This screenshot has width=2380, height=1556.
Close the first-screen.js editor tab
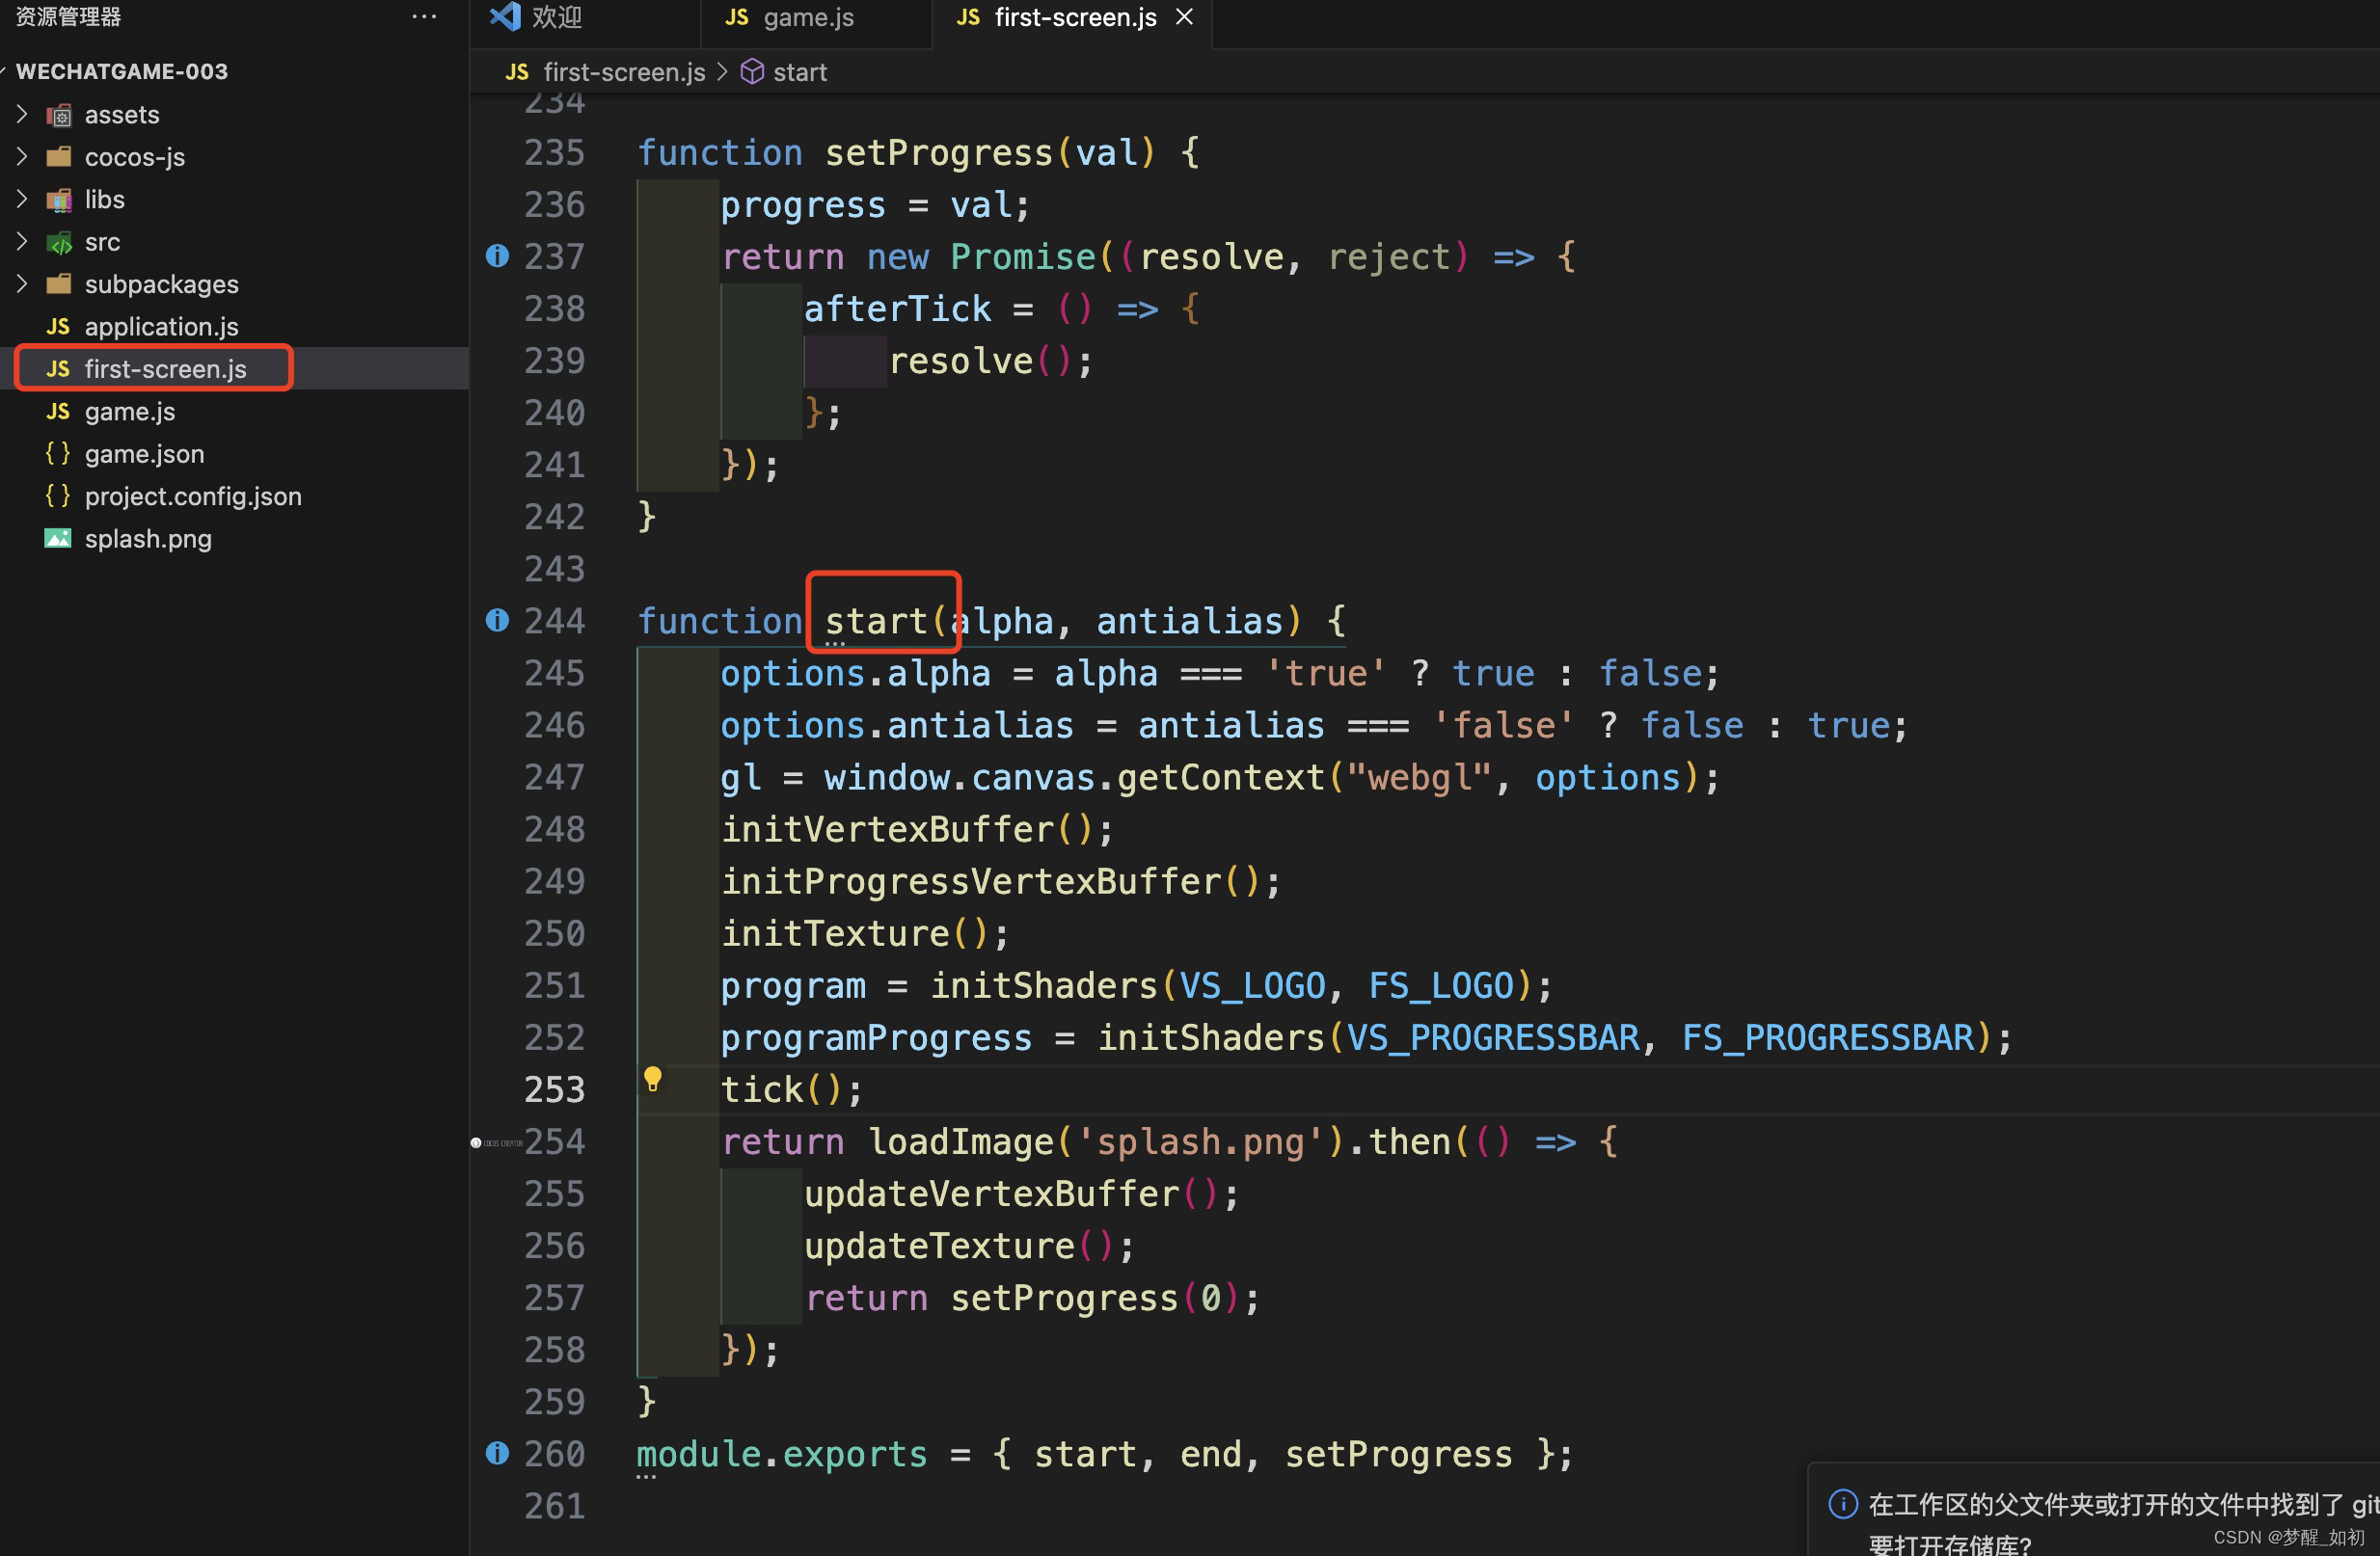[x=1184, y=17]
